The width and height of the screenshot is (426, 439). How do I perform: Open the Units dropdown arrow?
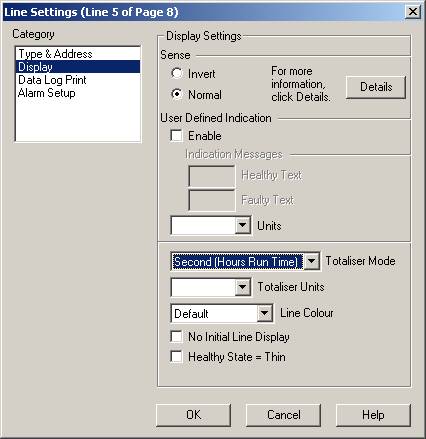(242, 225)
